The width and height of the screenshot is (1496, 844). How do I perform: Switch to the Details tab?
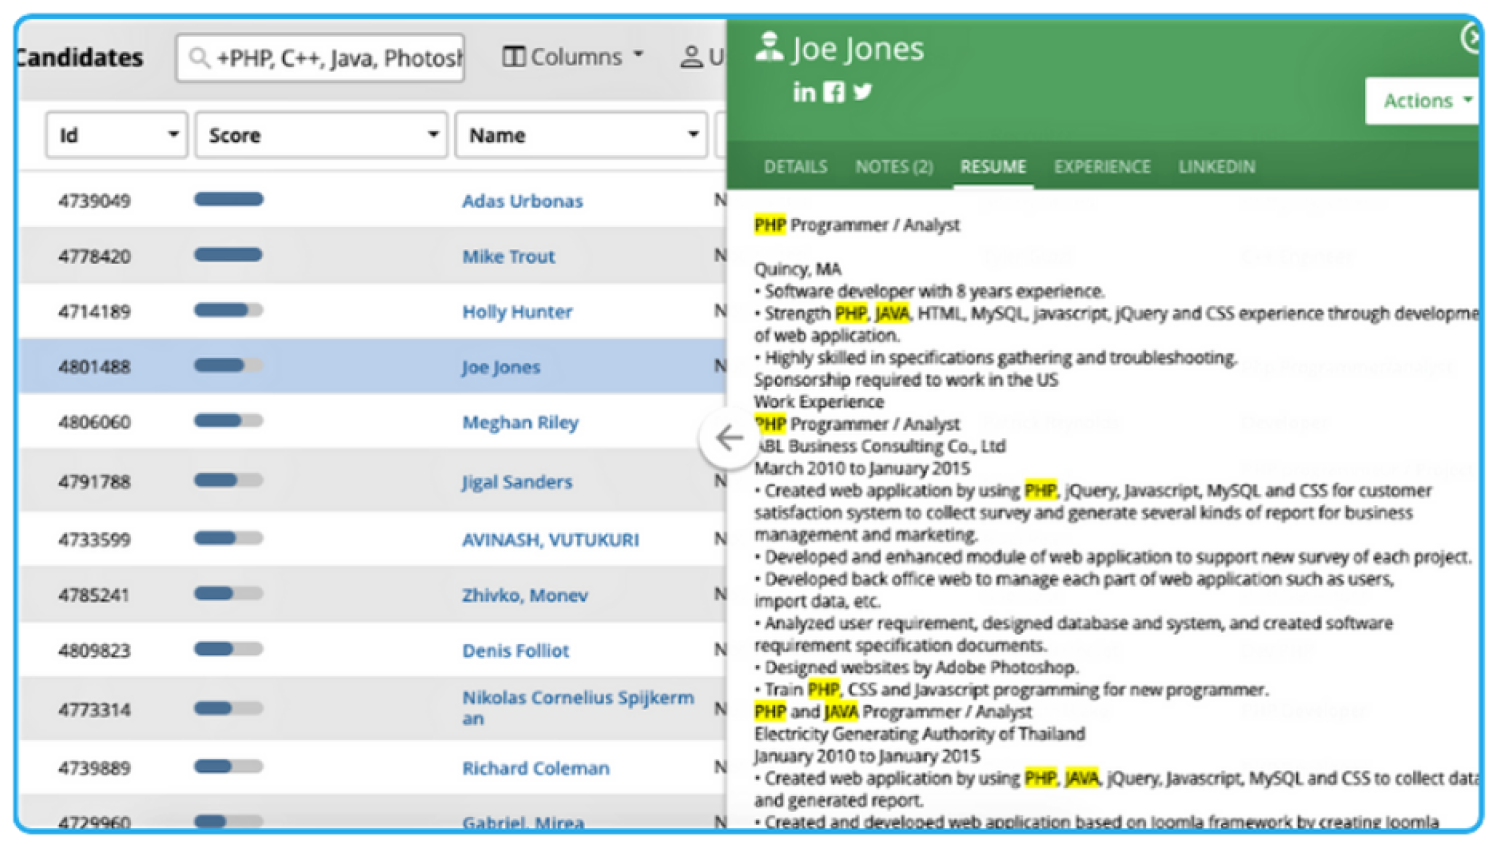coord(795,167)
